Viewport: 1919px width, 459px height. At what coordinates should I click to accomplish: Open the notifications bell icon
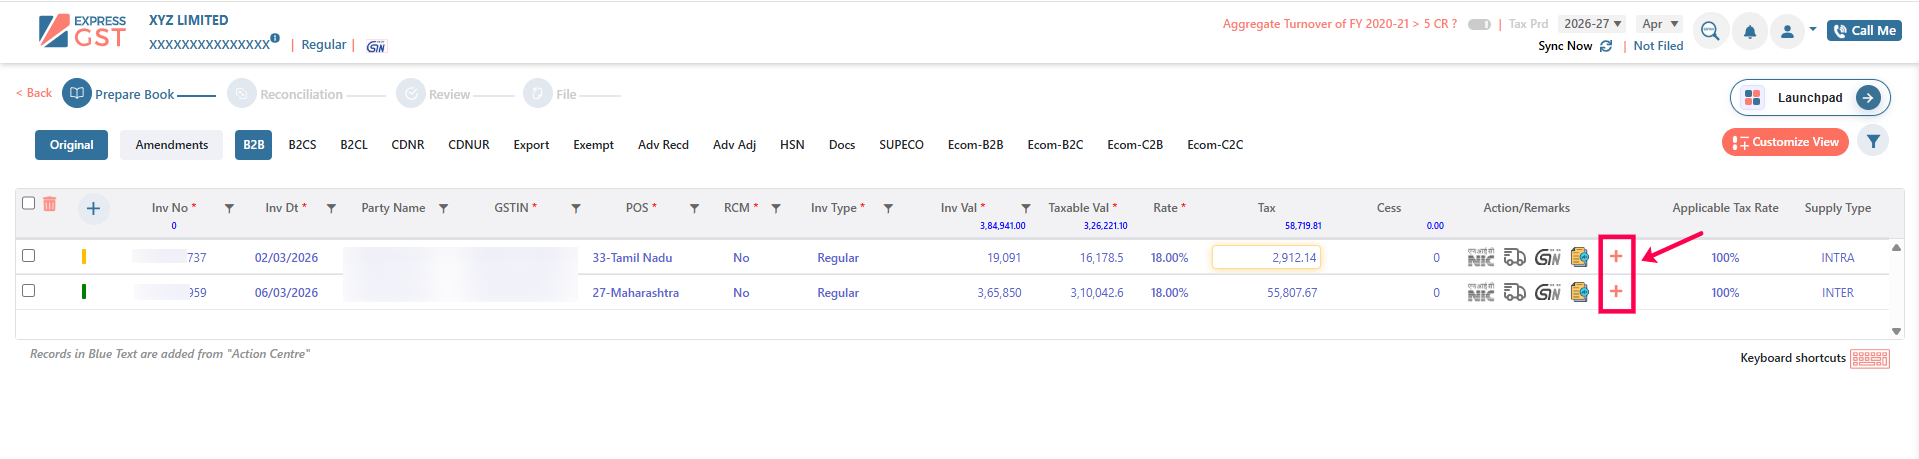tap(1749, 32)
